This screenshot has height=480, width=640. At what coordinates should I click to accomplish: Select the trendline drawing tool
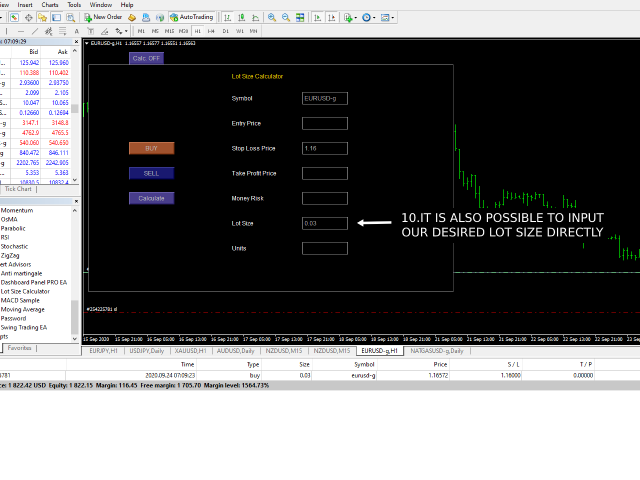tap(35, 31)
